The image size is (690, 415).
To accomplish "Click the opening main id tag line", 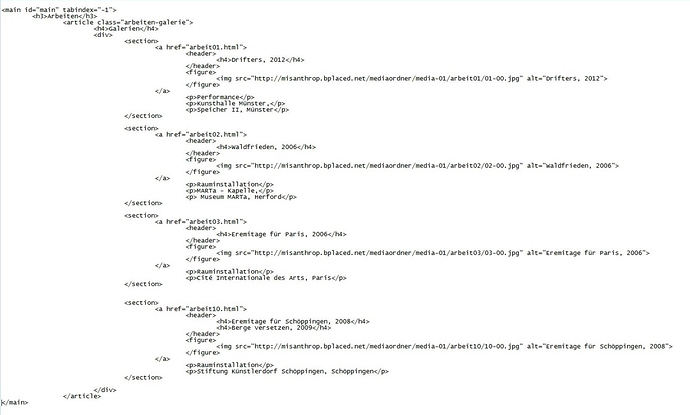I will [59, 10].
